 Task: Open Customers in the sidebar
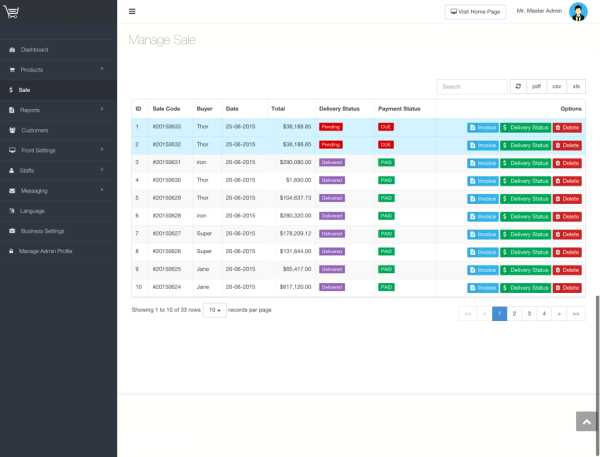[34, 130]
